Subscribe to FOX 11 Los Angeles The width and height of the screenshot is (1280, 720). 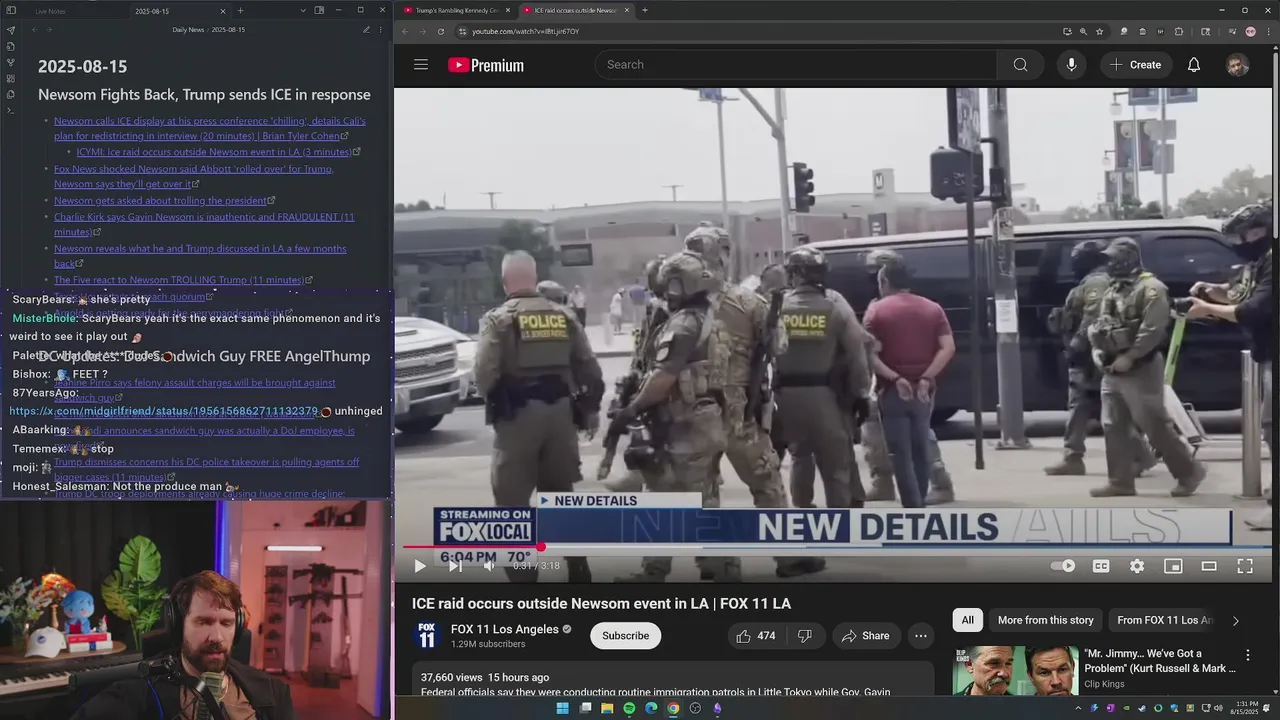[x=625, y=636]
